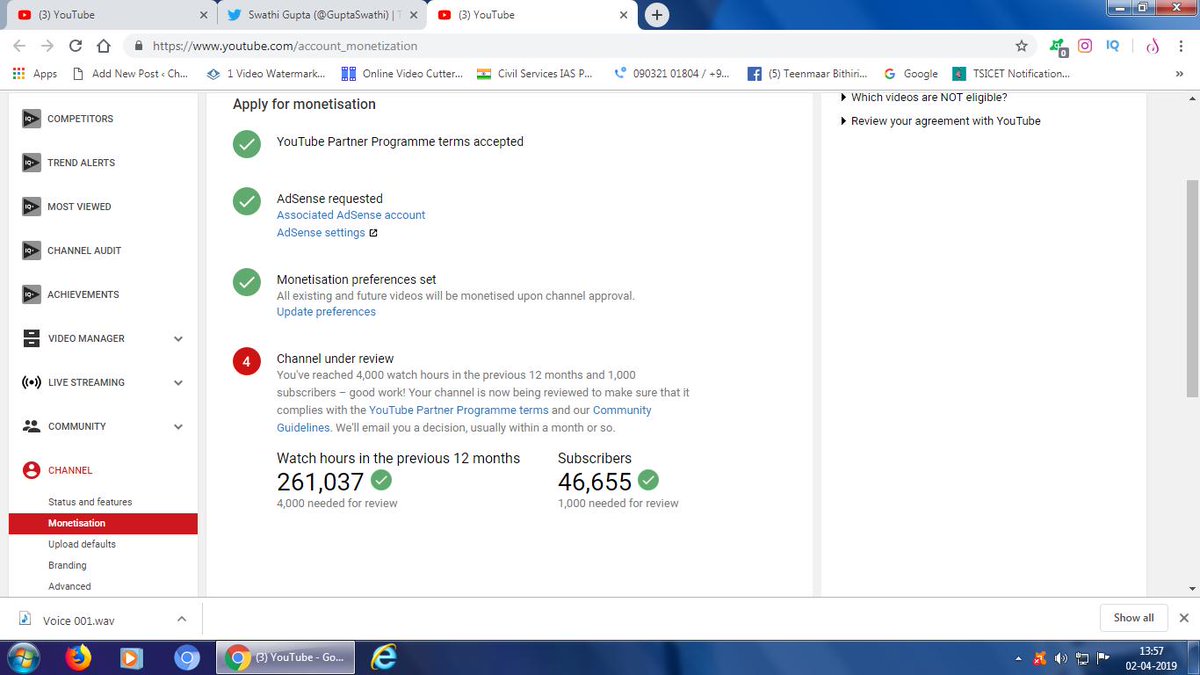Launch Firefox from taskbar
Image resolution: width=1200 pixels, height=675 pixels.
tap(78, 657)
